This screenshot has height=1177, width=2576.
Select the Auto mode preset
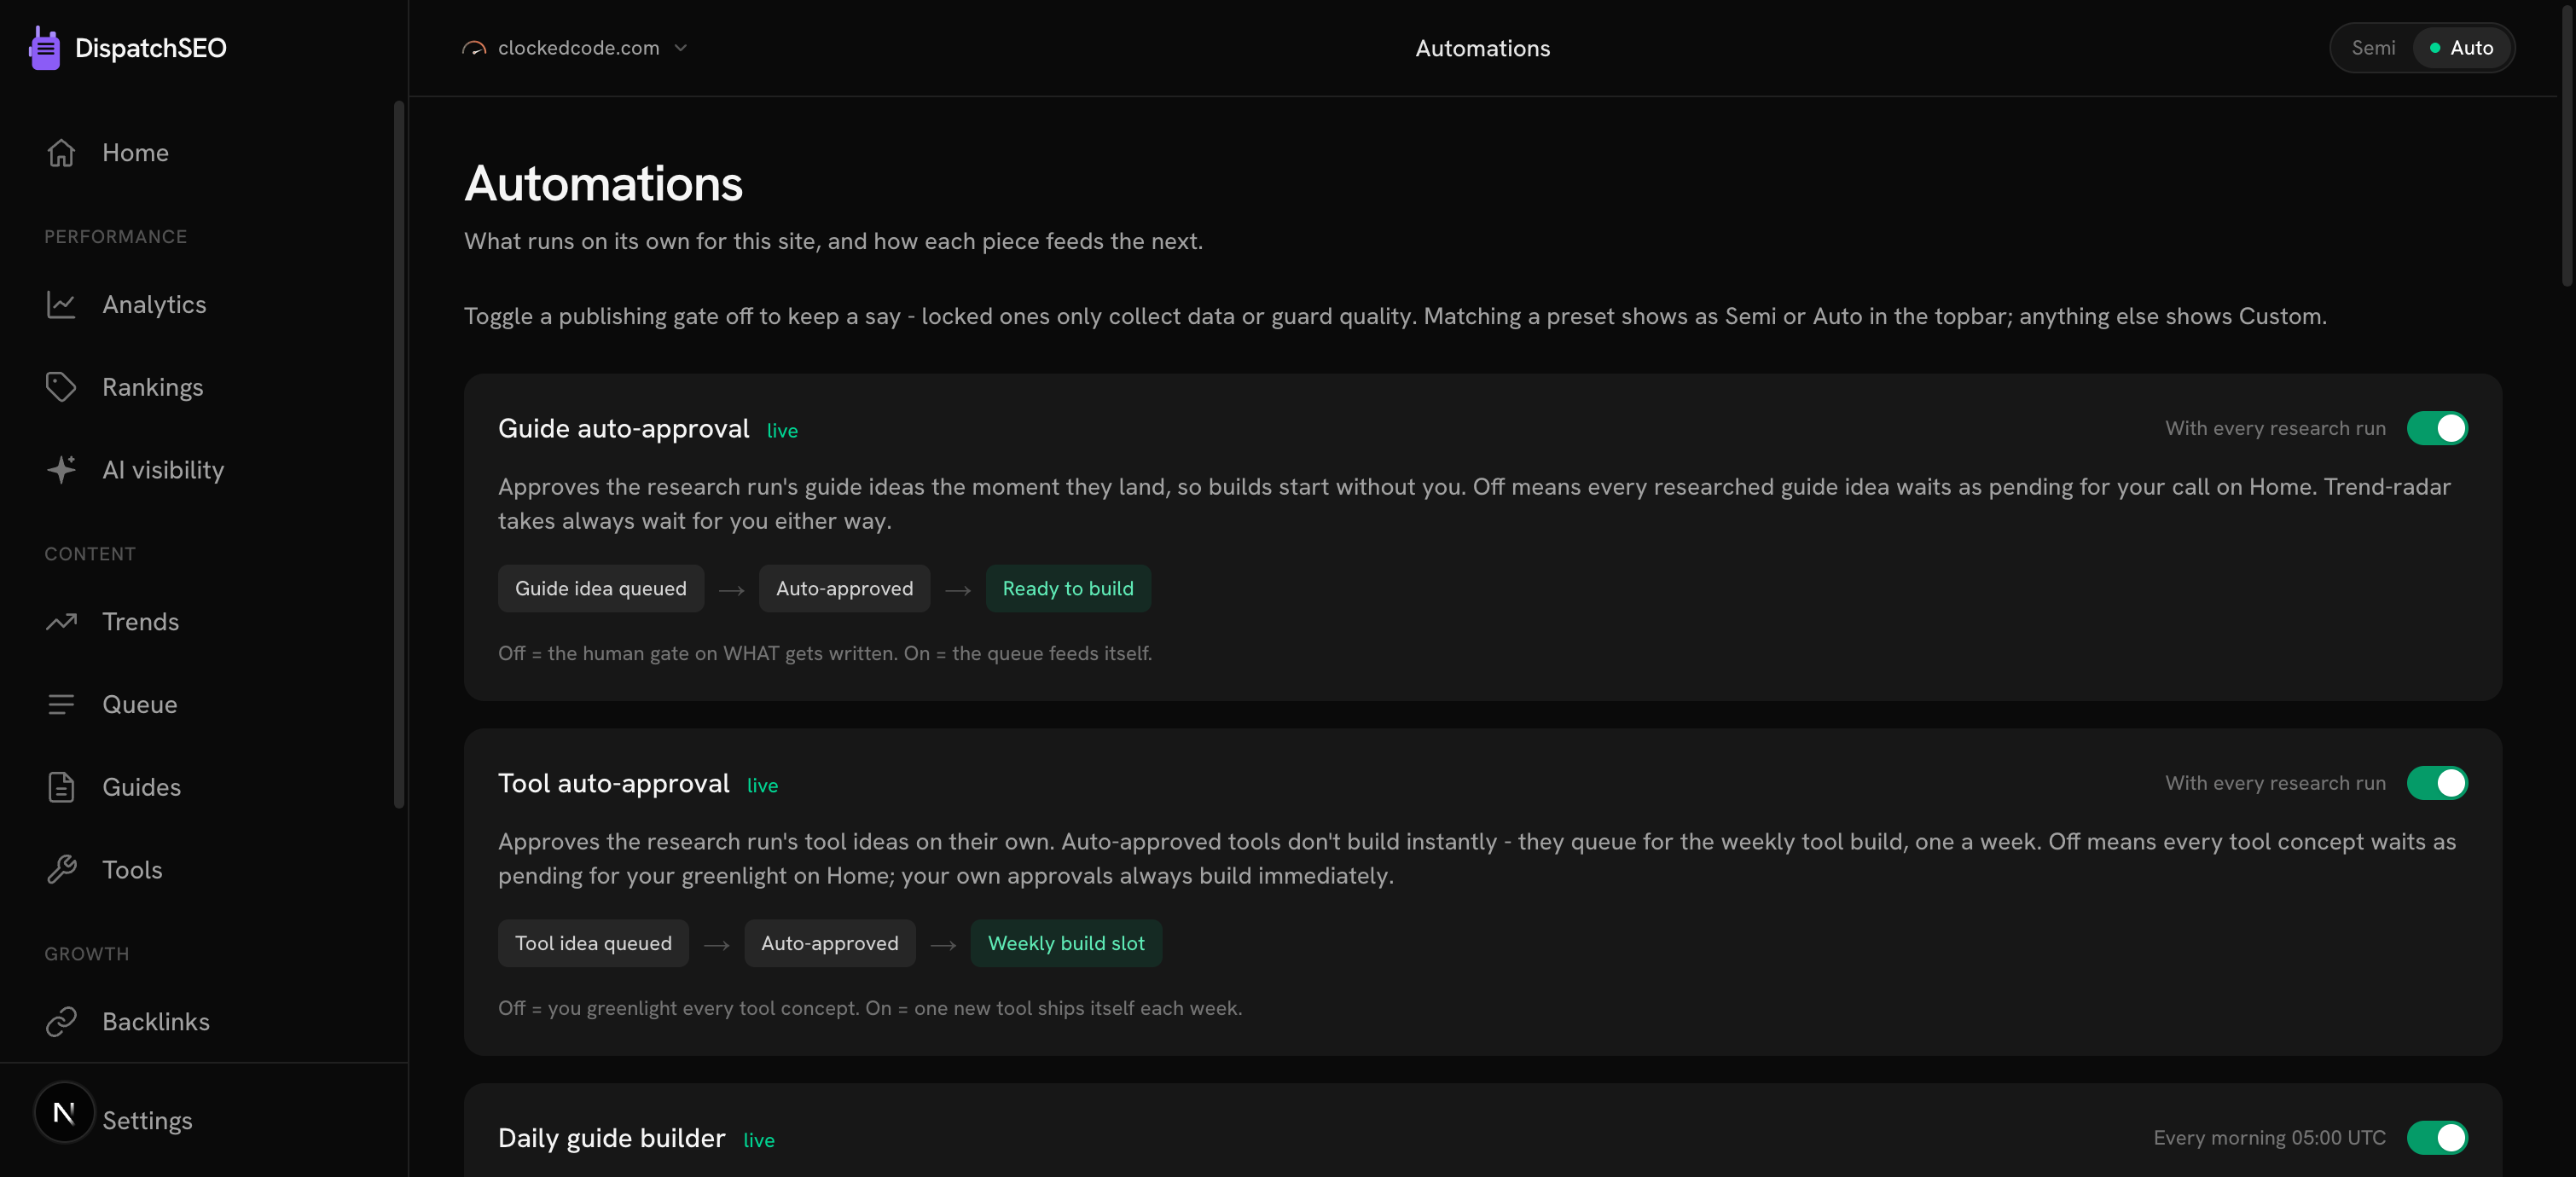pos(2461,48)
